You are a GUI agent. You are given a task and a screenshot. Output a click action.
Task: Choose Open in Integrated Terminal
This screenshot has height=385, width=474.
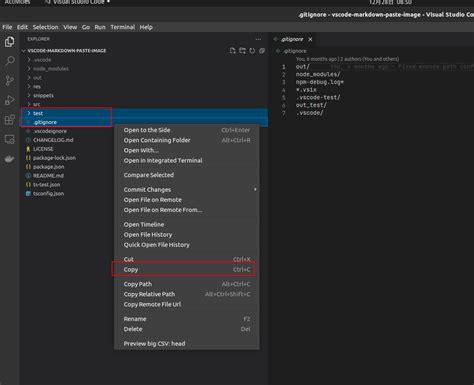(x=187, y=160)
